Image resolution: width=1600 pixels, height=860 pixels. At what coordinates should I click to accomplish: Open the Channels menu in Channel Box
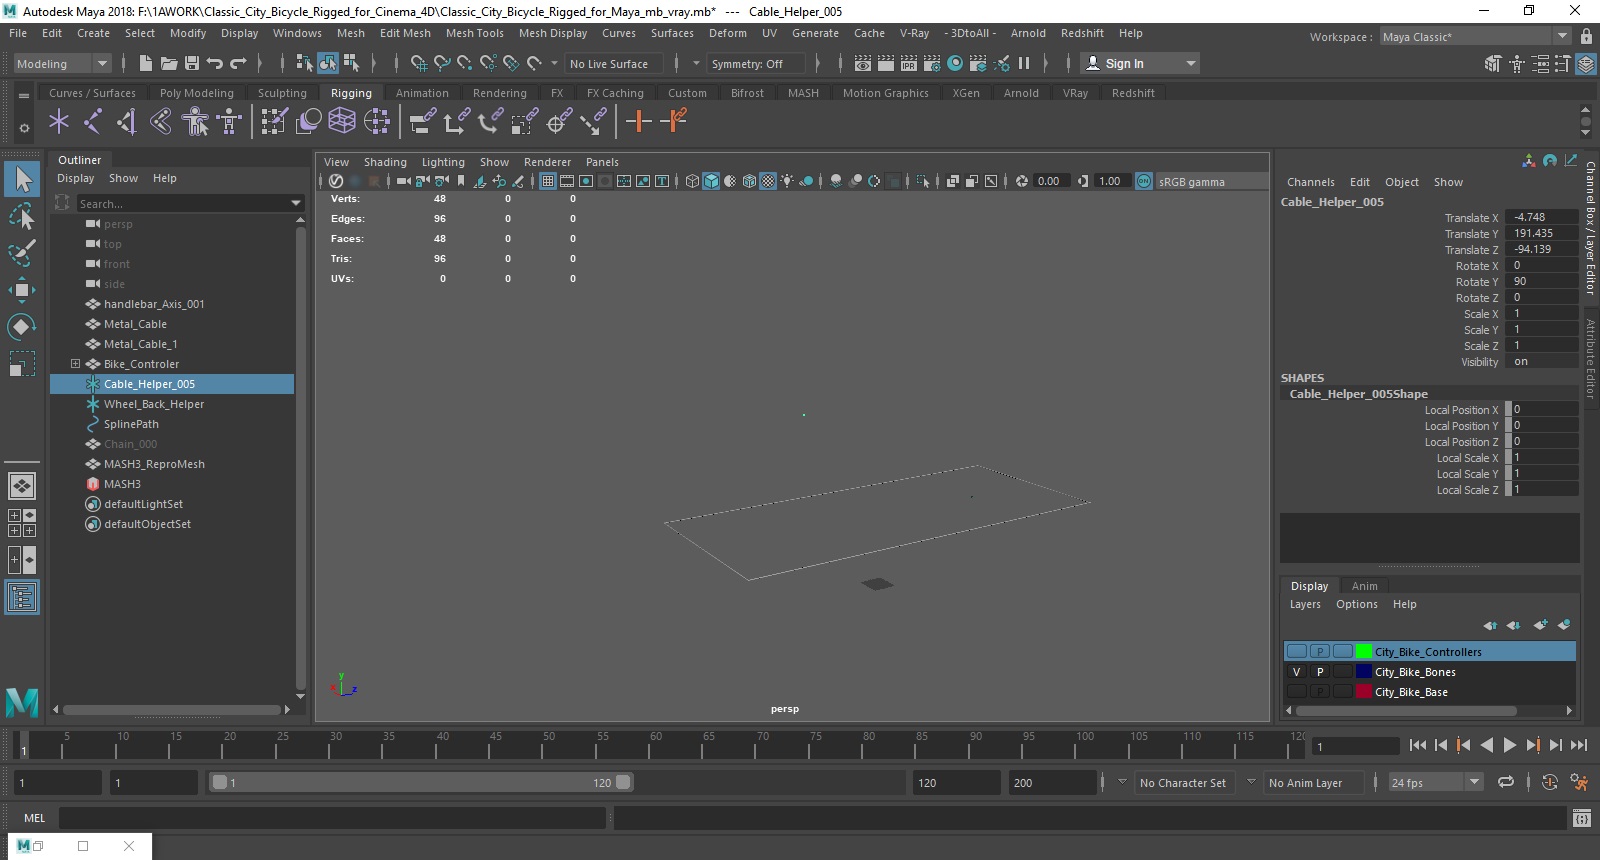click(1310, 182)
